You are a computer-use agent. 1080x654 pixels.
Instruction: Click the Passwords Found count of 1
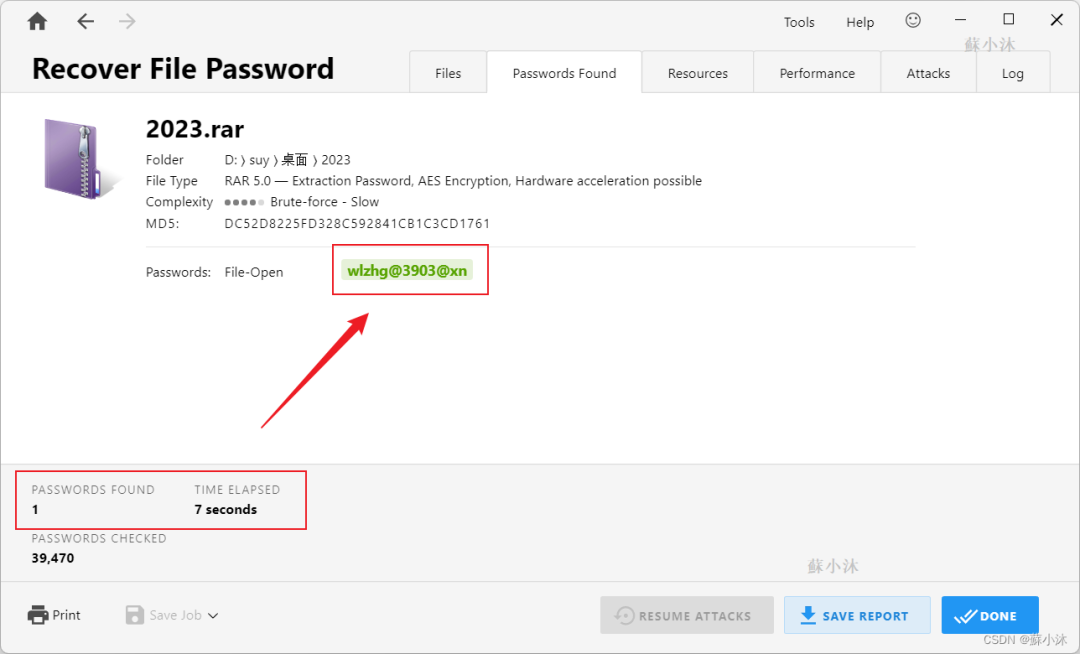click(35, 509)
